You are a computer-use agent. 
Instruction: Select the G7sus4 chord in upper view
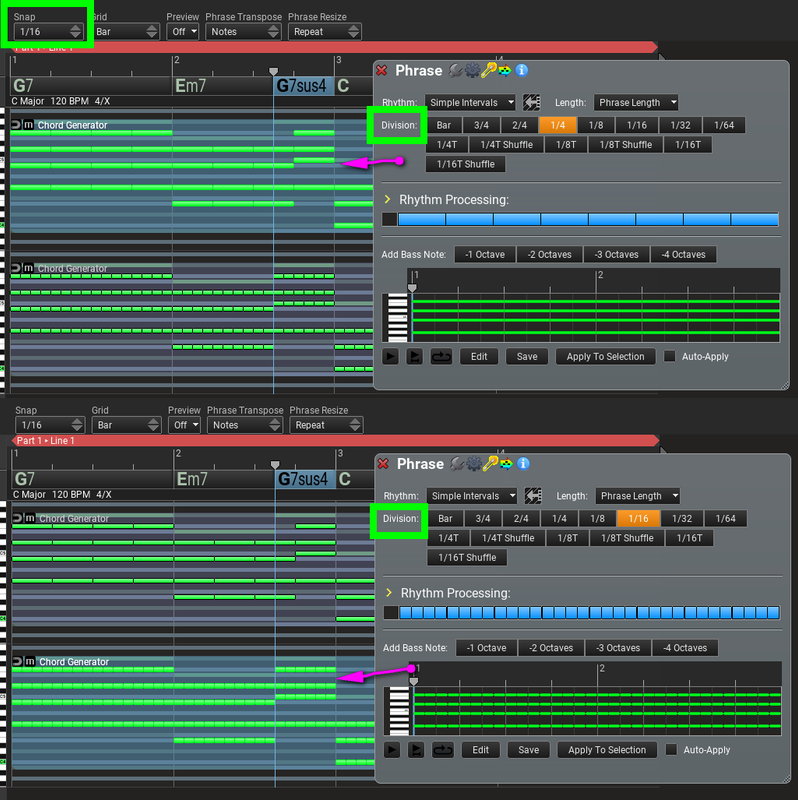tap(304, 86)
